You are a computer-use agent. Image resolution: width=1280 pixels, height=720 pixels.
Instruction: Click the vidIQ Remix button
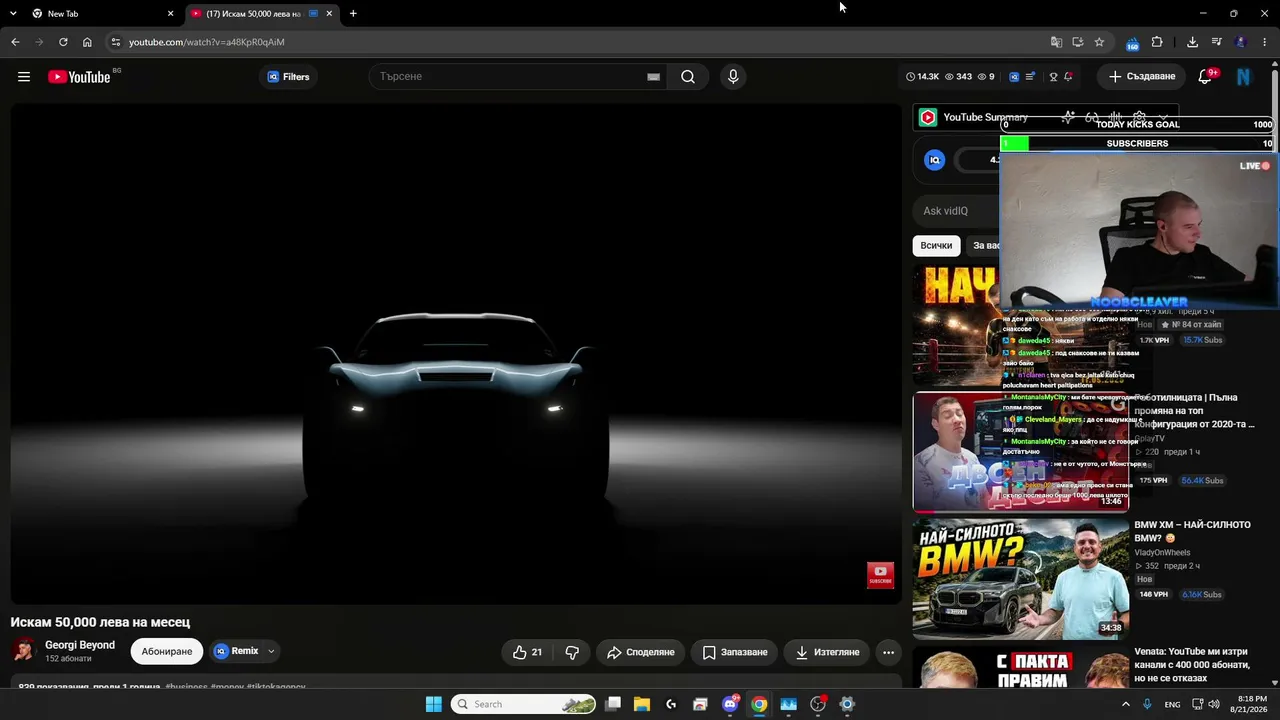pyautogui.click(x=237, y=651)
